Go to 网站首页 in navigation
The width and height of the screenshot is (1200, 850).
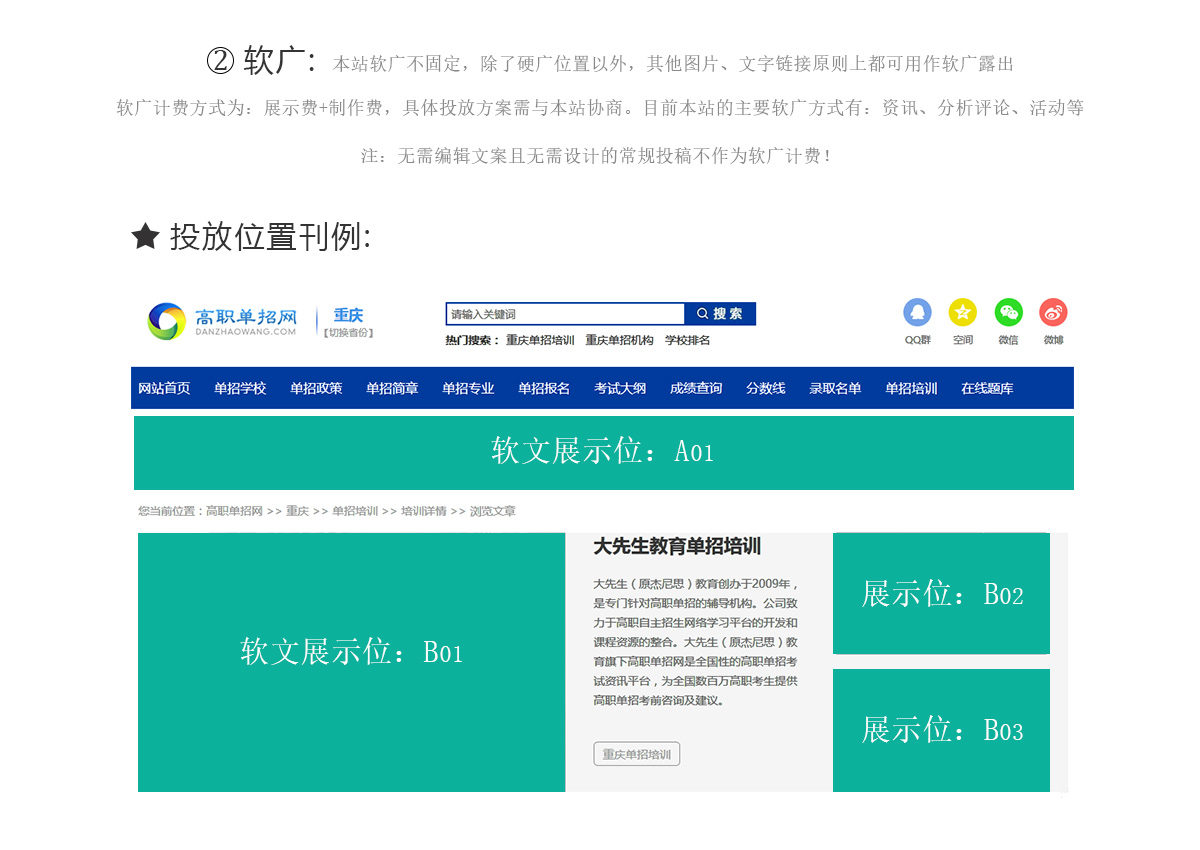coord(164,388)
